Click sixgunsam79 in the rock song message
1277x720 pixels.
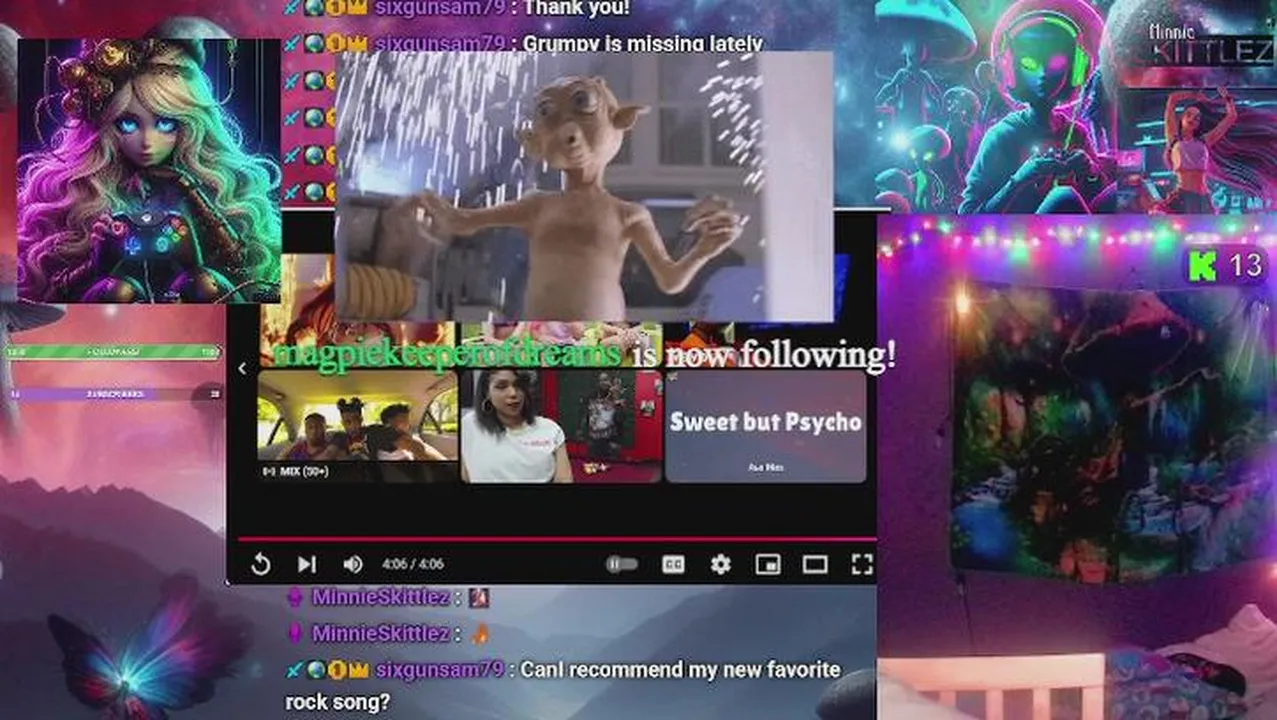pyautogui.click(x=440, y=669)
